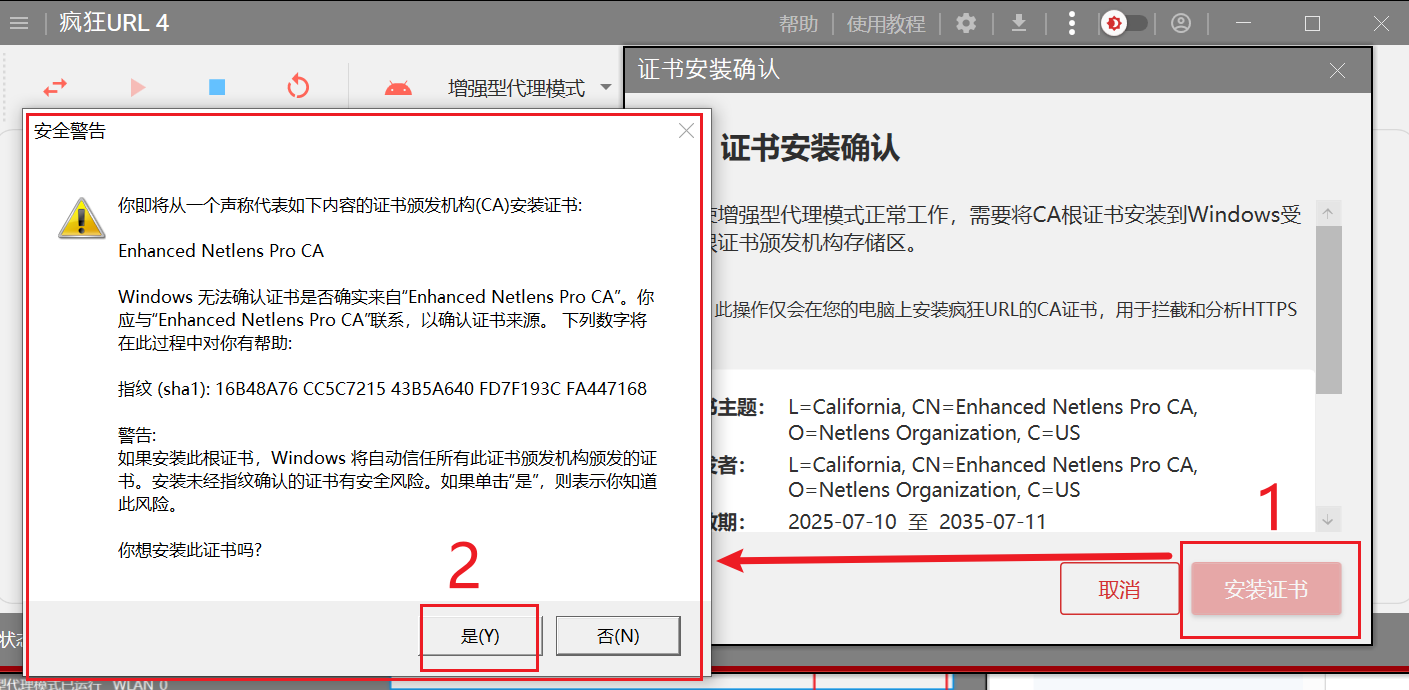
Task: Open settings via the gear icon
Action: 966,23
